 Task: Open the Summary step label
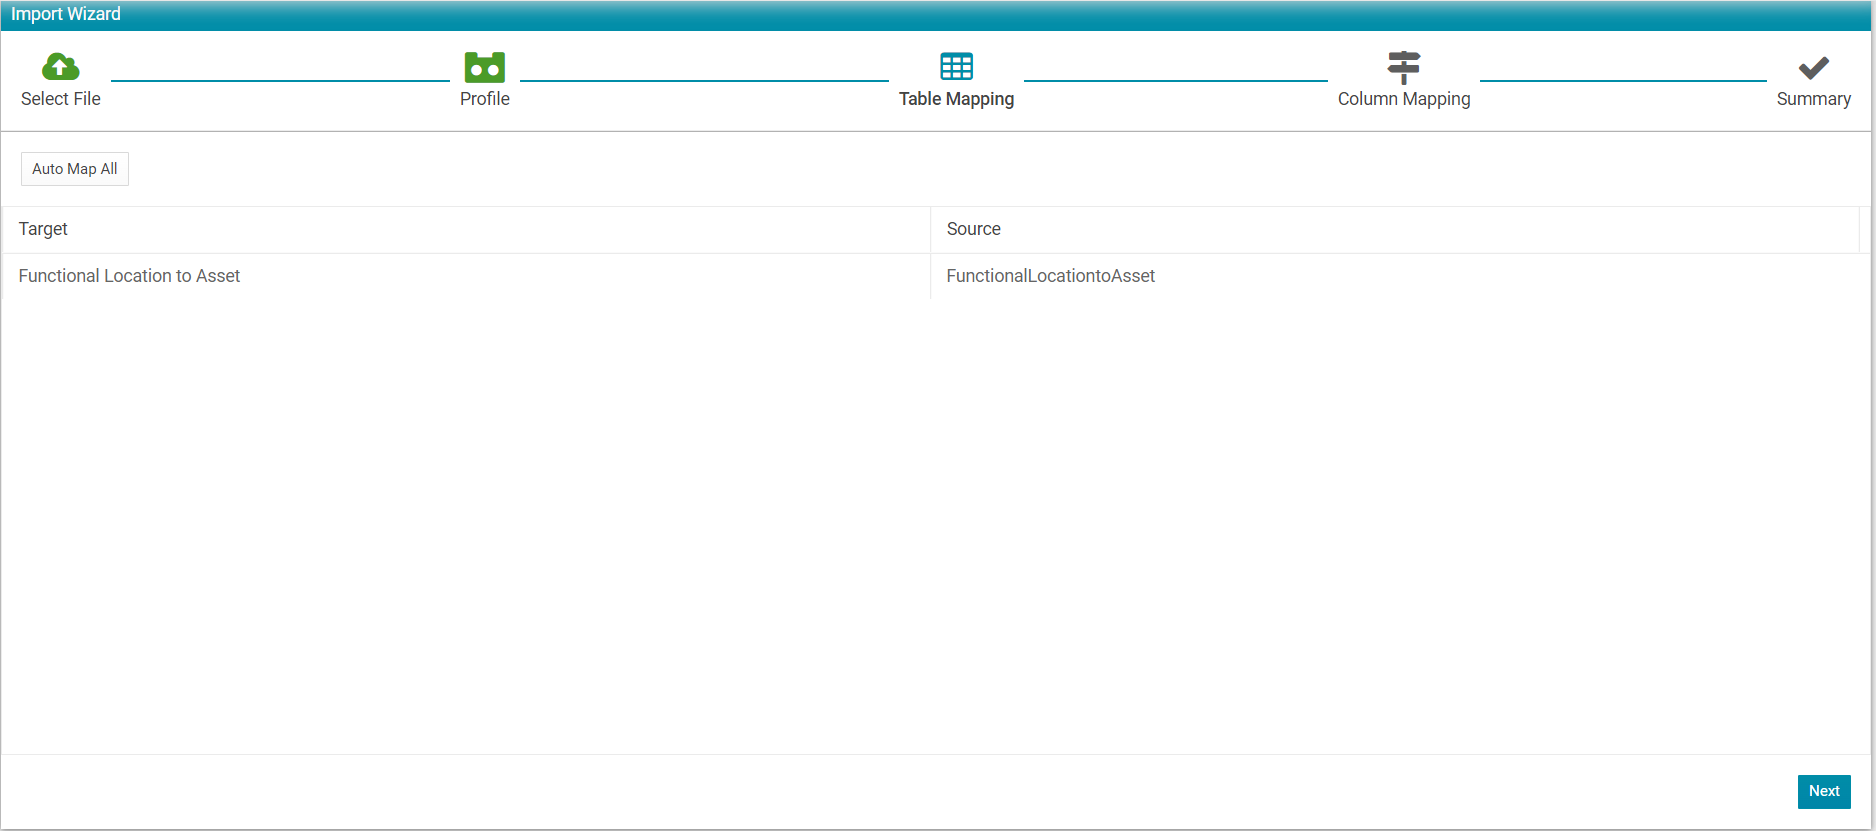tap(1813, 99)
